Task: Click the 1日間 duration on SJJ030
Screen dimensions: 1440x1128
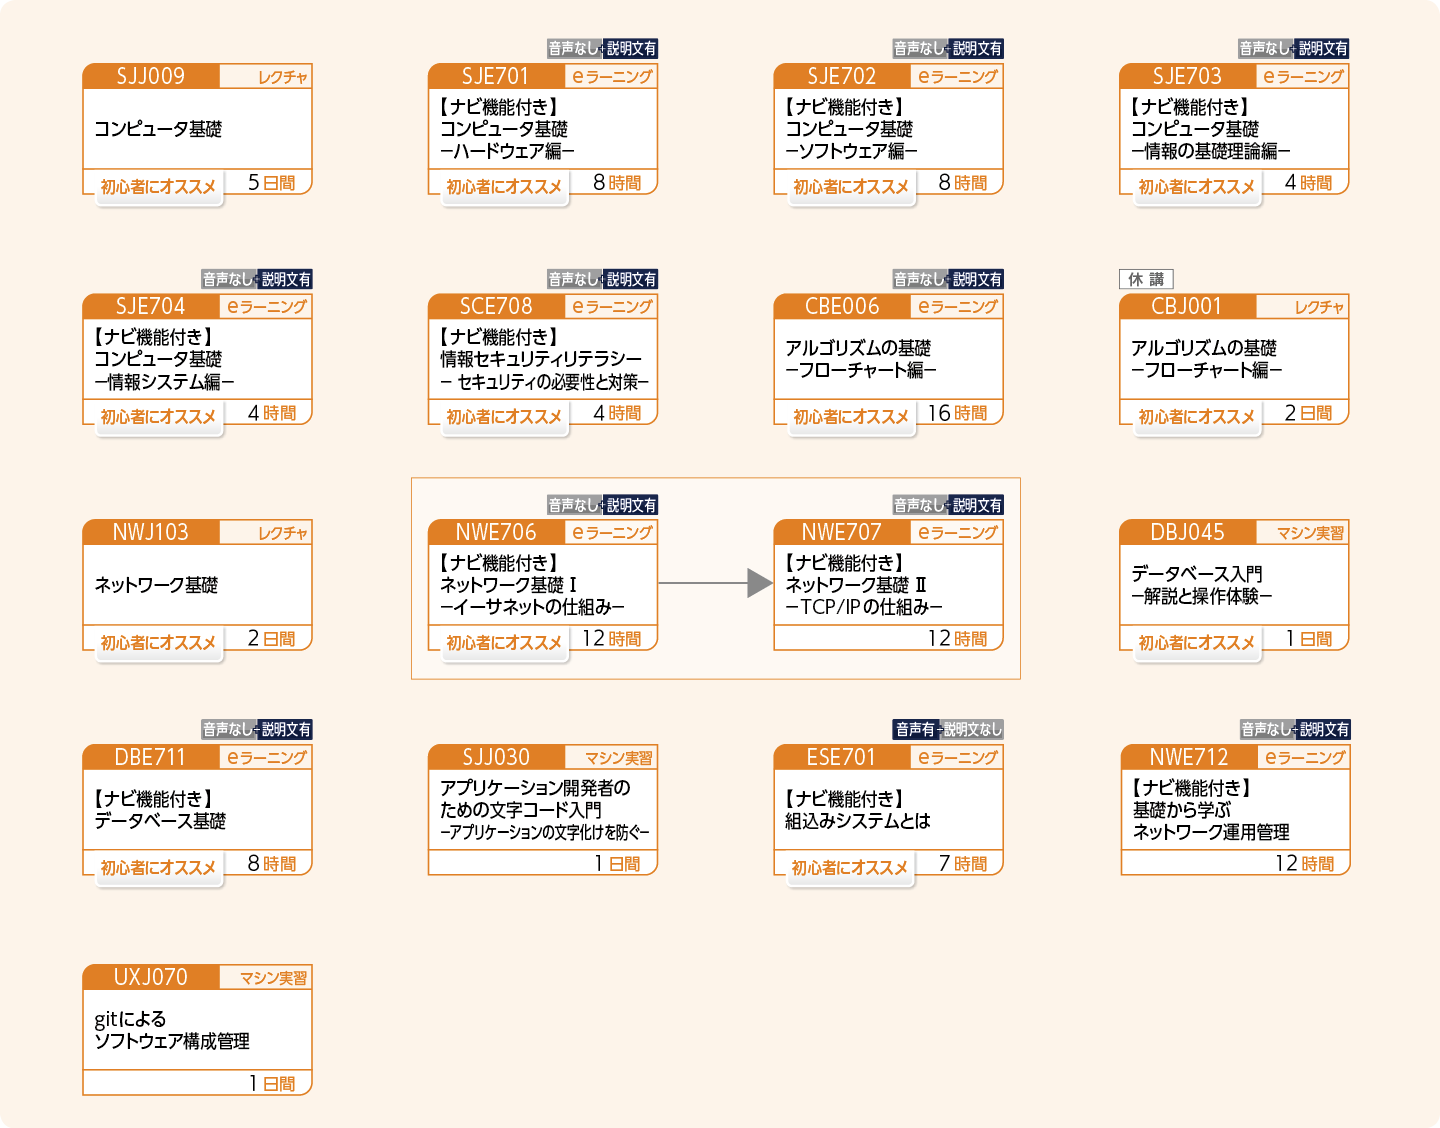Action: point(617,864)
